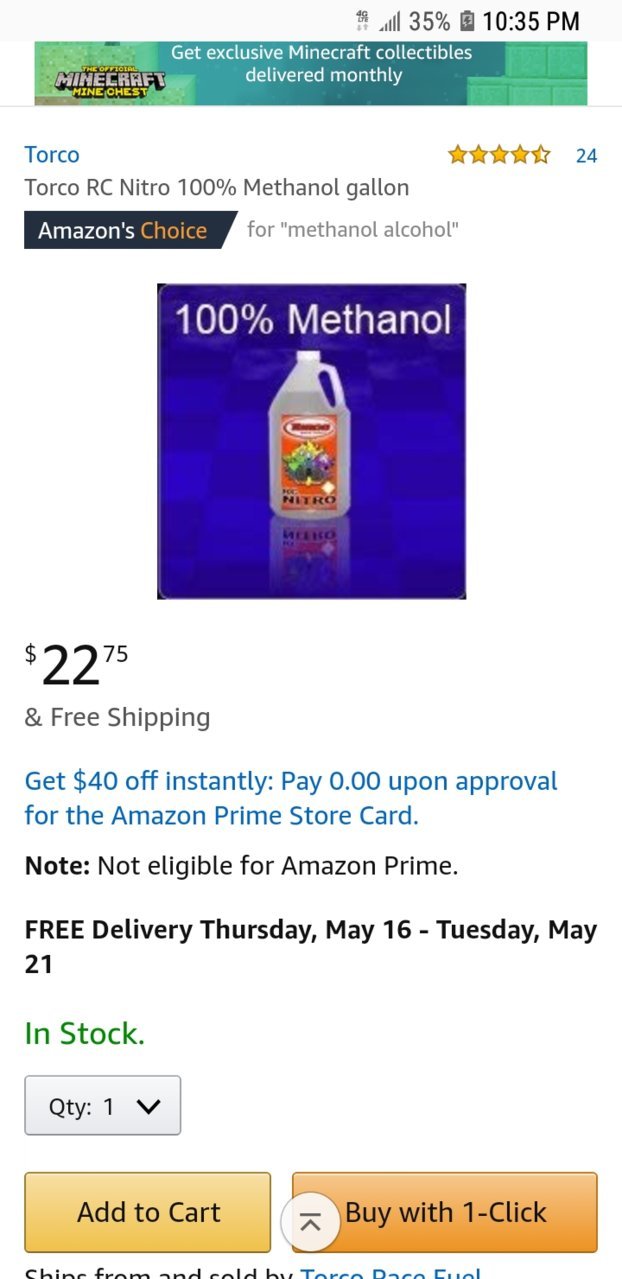Tap the Minecraft collectibles banner ad
Screen dimensions: 622x1279
[311, 73]
